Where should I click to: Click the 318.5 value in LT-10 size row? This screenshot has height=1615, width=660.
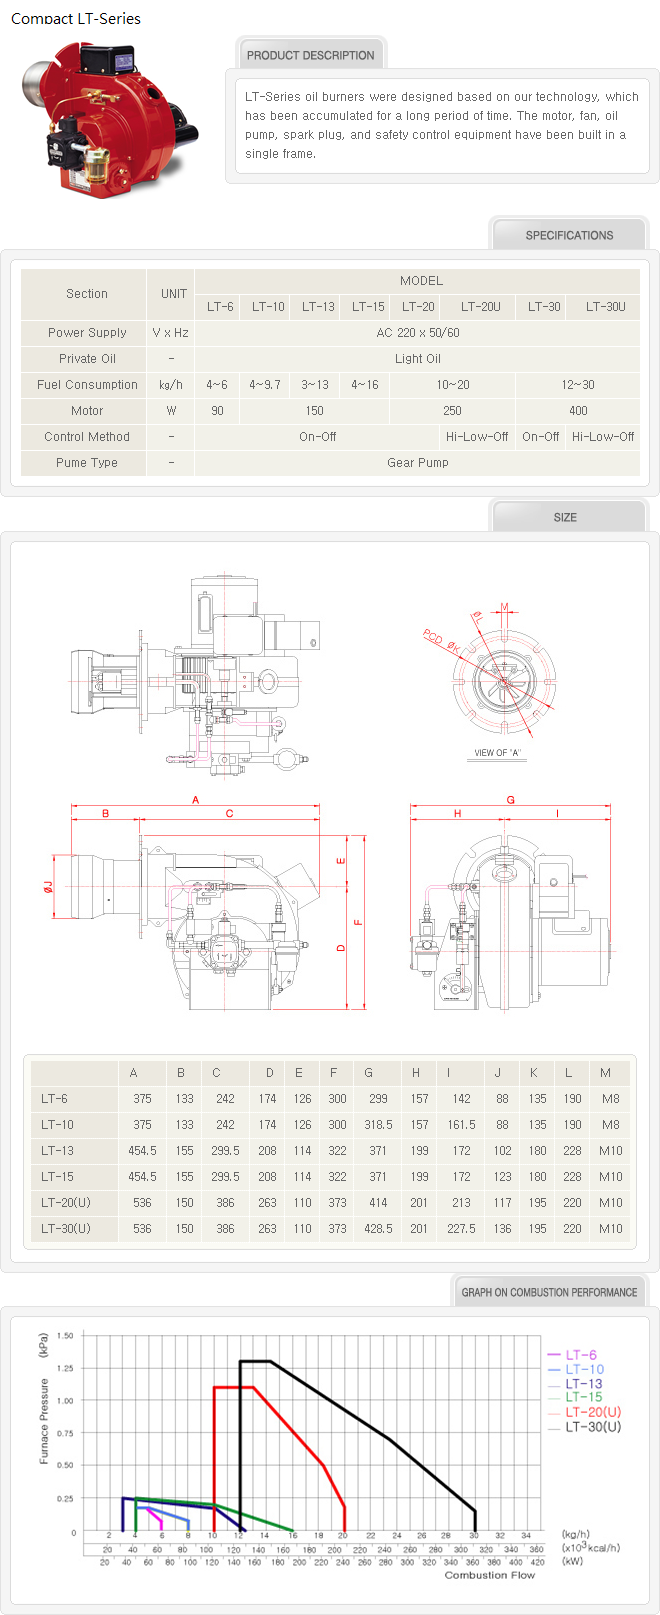point(378,1125)
